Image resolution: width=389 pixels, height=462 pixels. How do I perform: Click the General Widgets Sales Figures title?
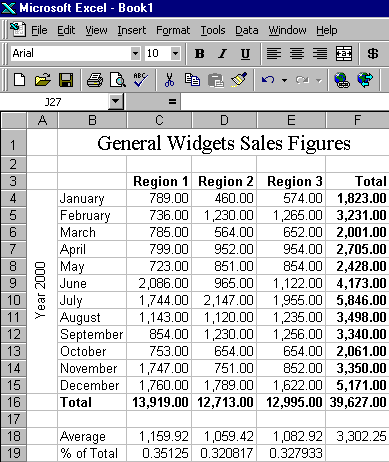point(224,143)
